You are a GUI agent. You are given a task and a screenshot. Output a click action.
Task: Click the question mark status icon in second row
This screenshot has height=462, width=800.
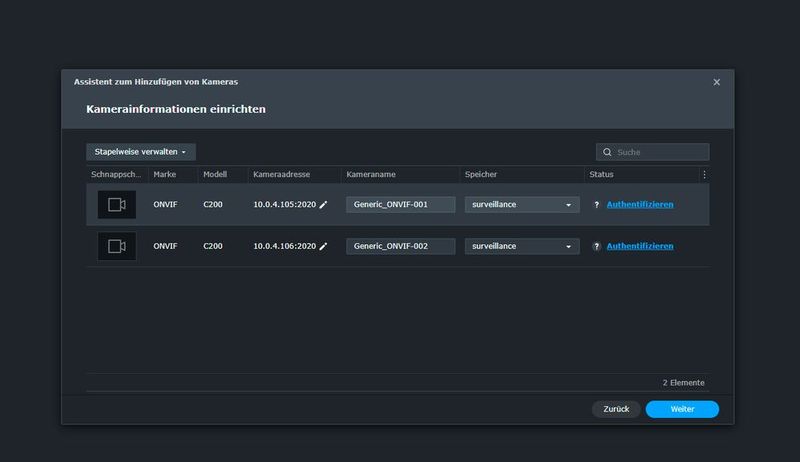point(597,246)
